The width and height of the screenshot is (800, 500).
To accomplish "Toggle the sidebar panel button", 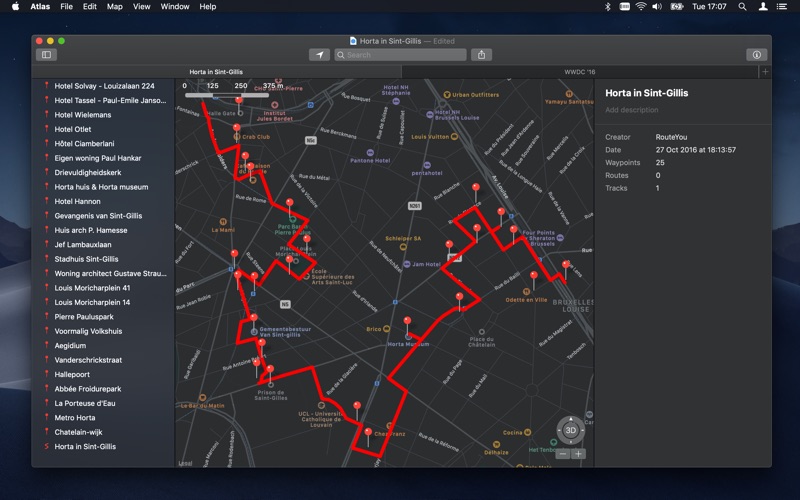I will (x=46, y=55).
